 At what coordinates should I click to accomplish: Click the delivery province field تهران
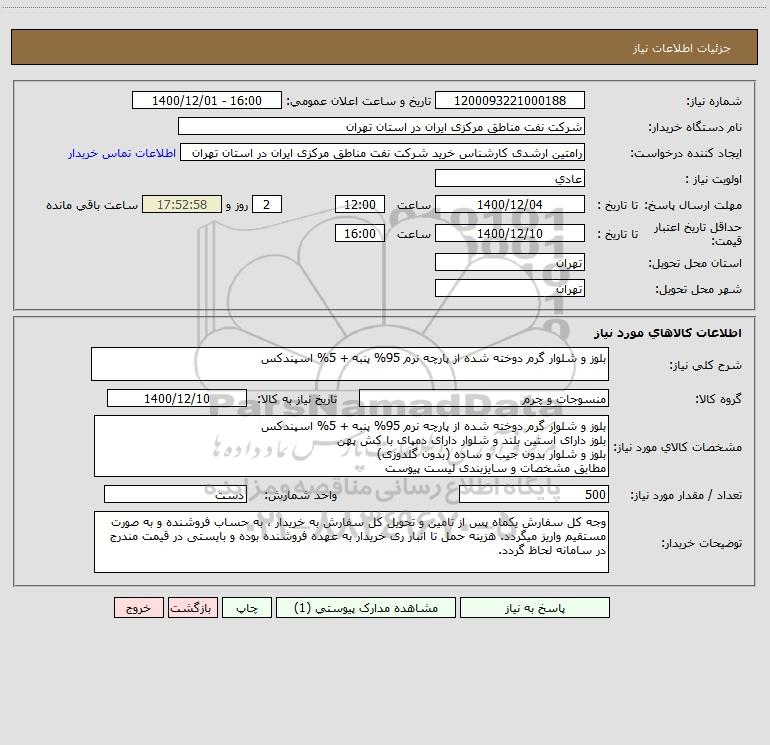tap(510, 262)
